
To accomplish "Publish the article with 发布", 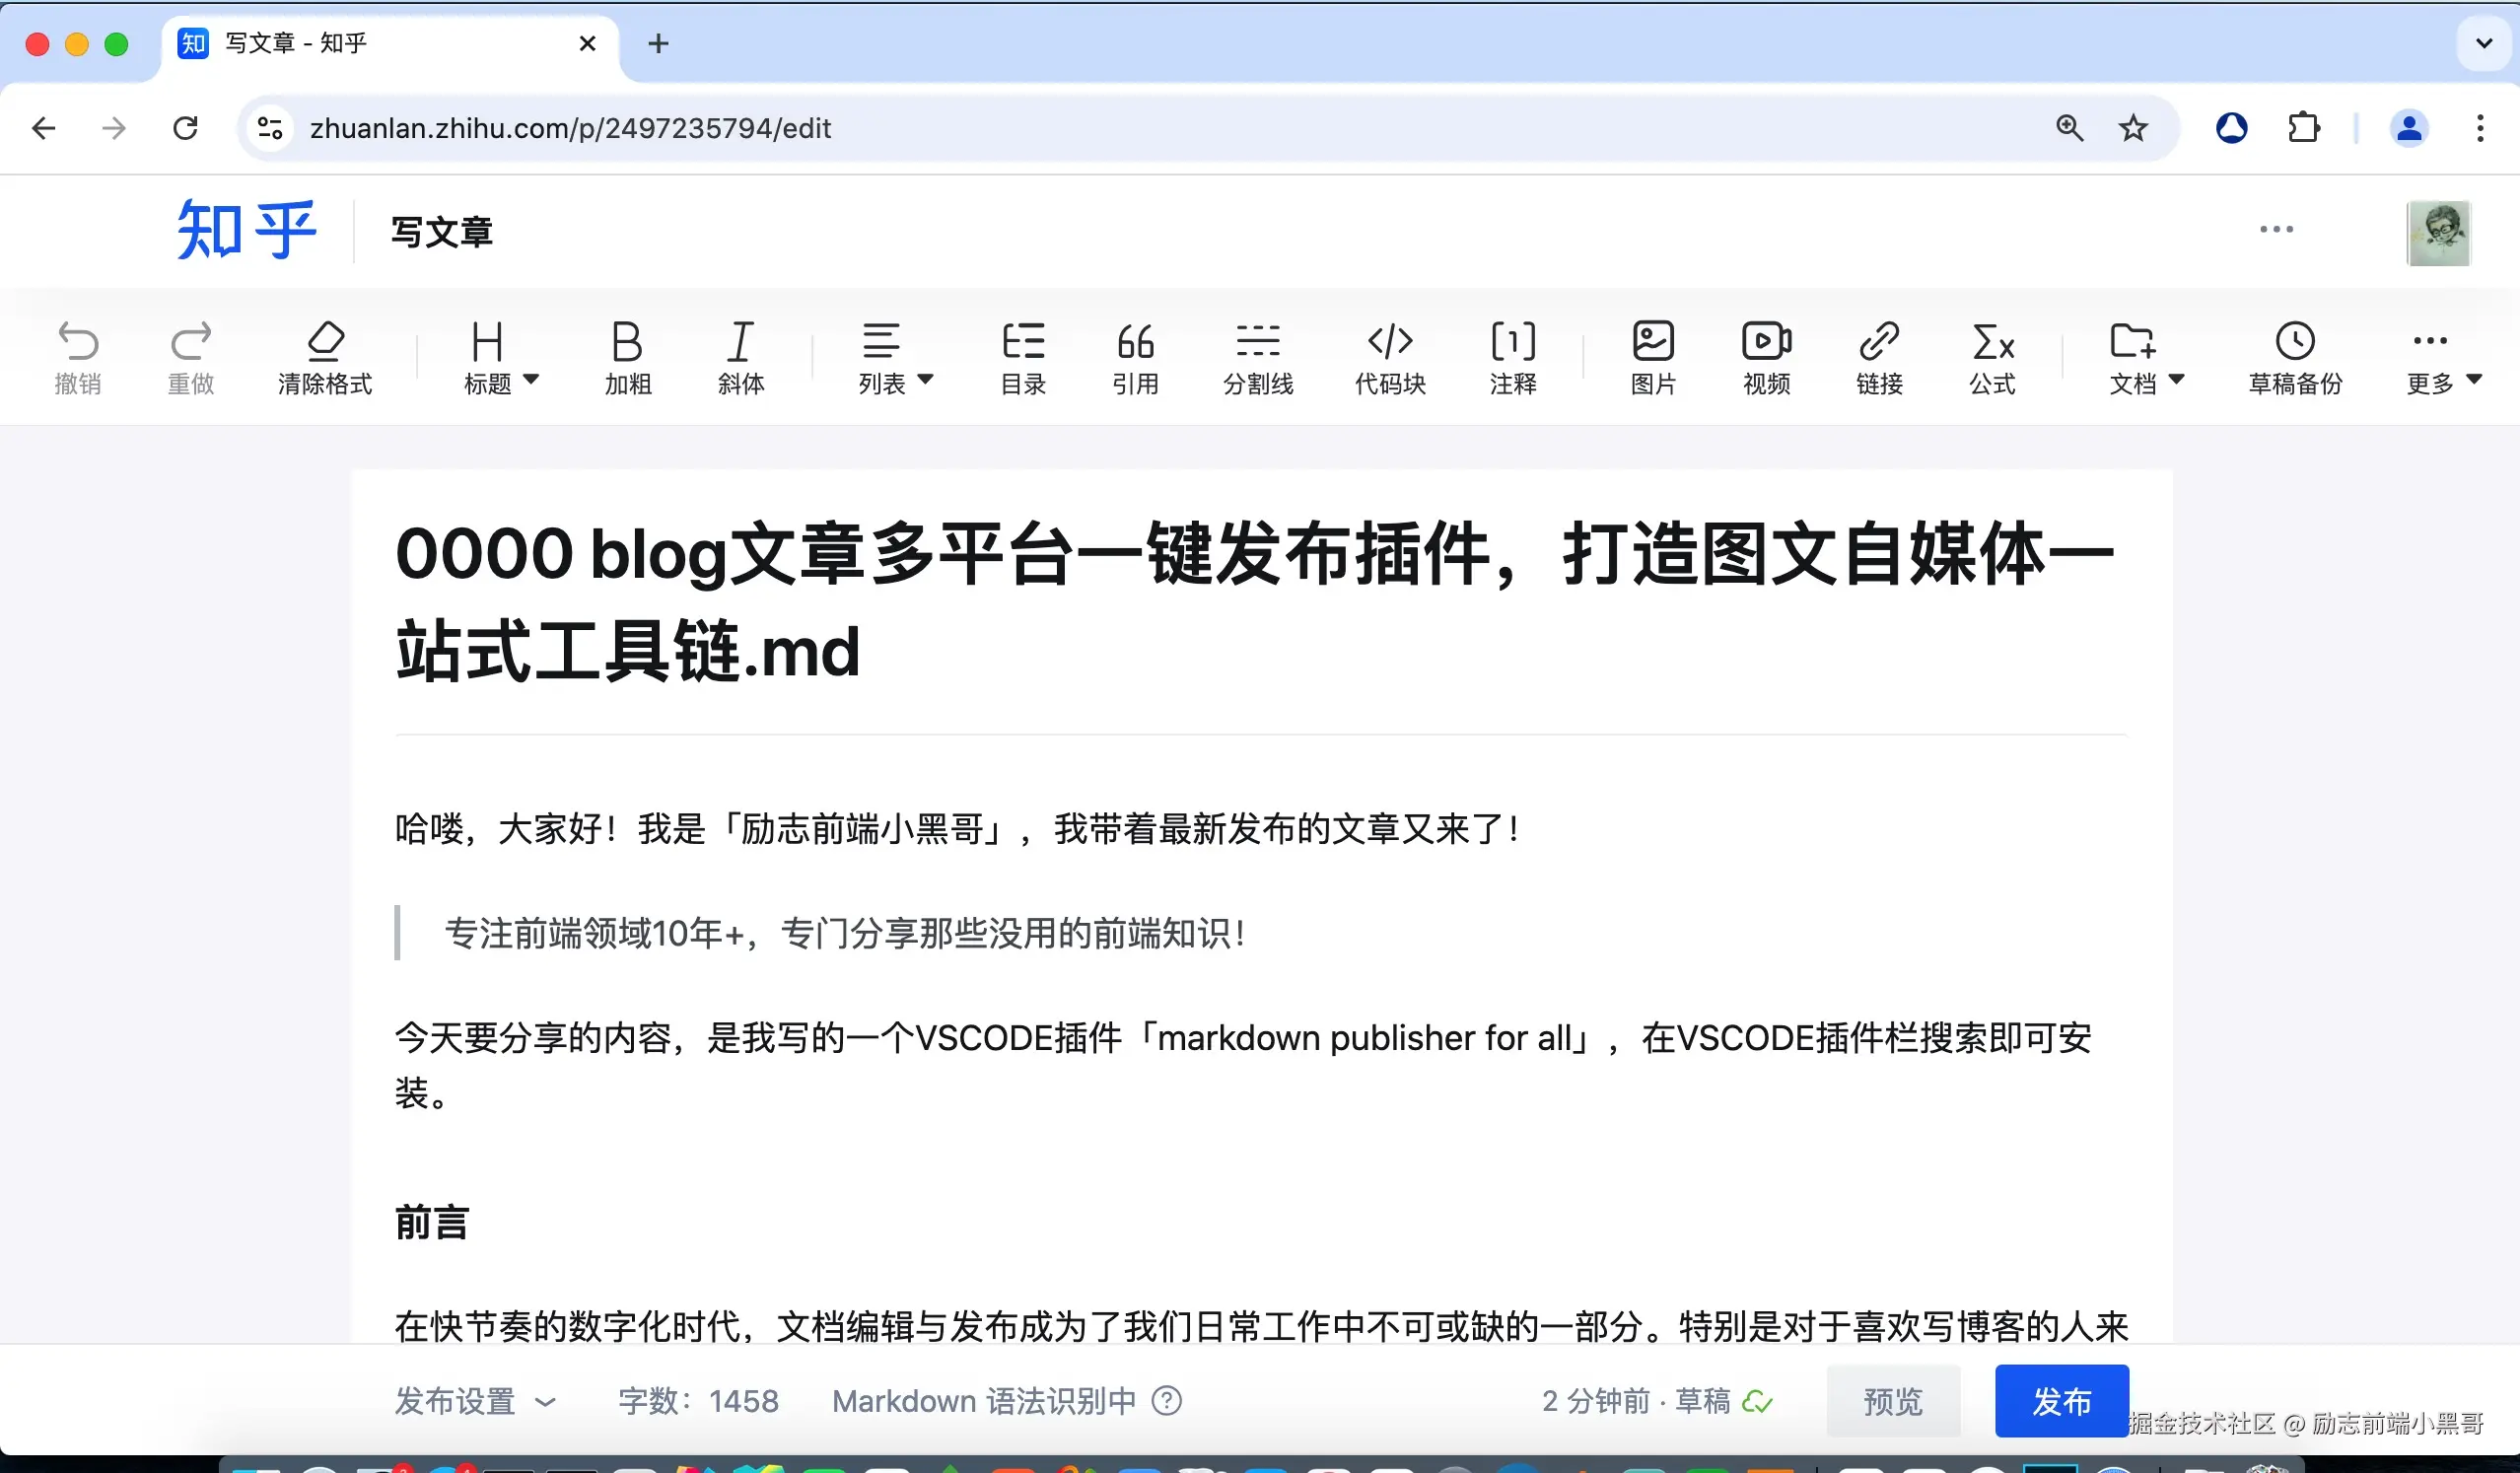I will coord(2061,1401).
